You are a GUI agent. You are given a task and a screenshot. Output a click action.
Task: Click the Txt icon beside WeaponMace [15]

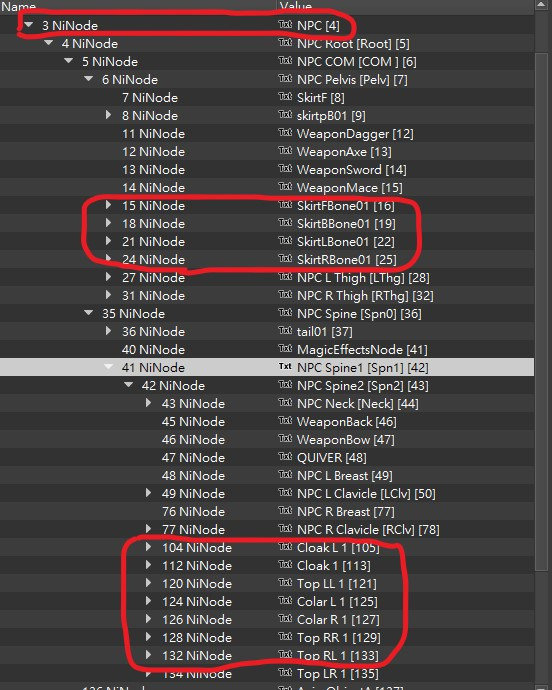pos(285,187)
